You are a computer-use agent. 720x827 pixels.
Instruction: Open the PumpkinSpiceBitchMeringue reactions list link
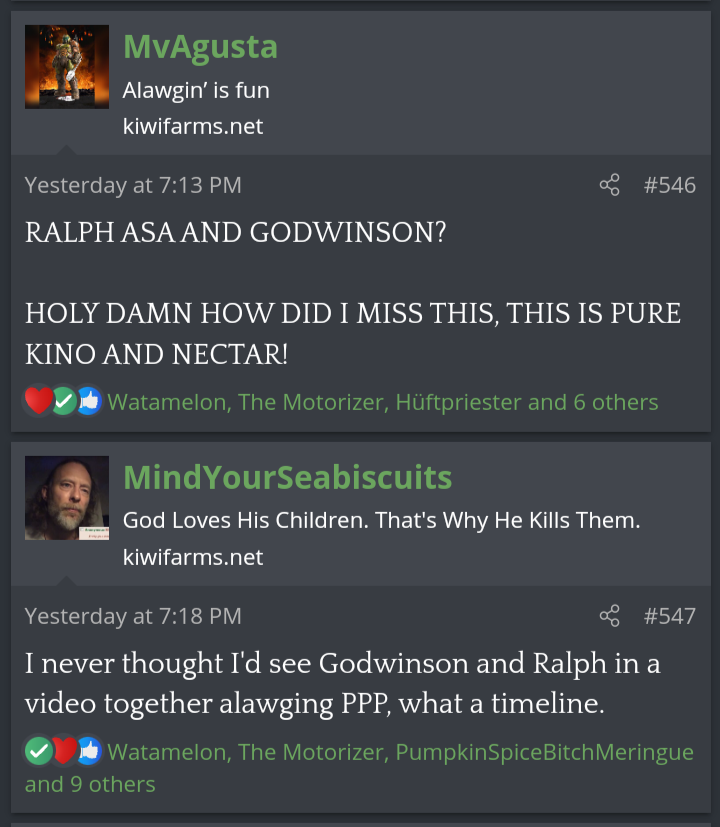click(544, 752)
